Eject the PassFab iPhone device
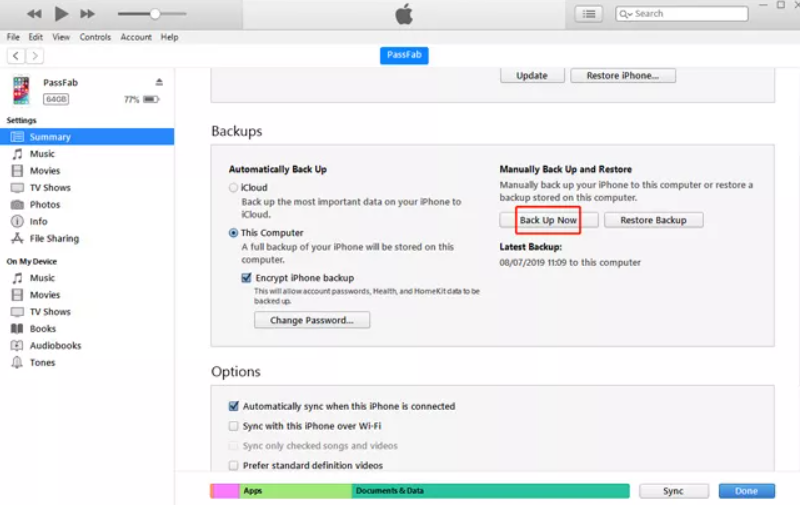The height and width of the screenshot is (505, 800). [159, 82]
